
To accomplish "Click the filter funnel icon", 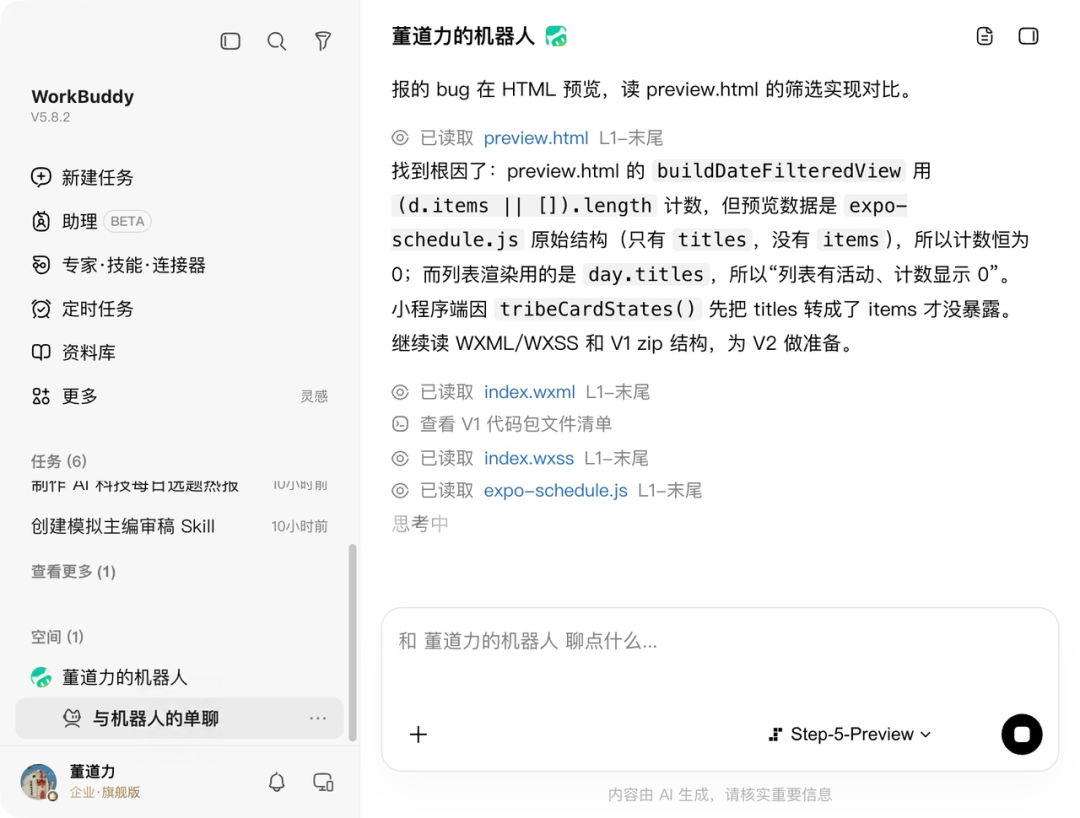I will coord(322,41).
